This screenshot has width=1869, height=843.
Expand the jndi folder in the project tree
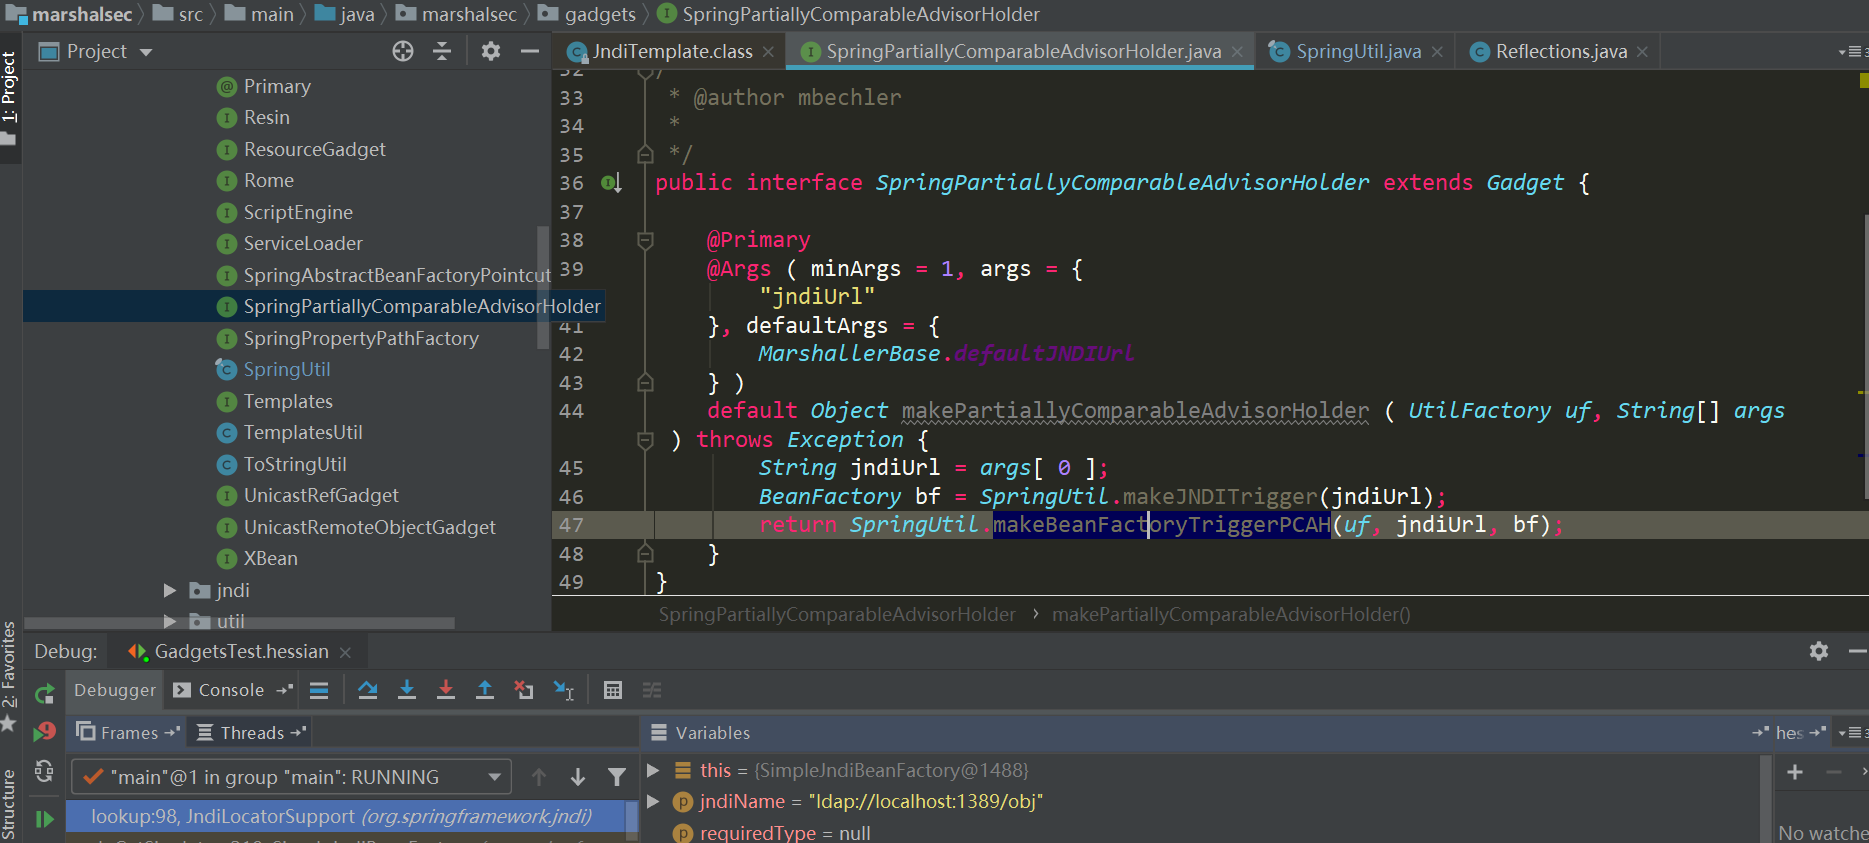click(x=170, y=590)
